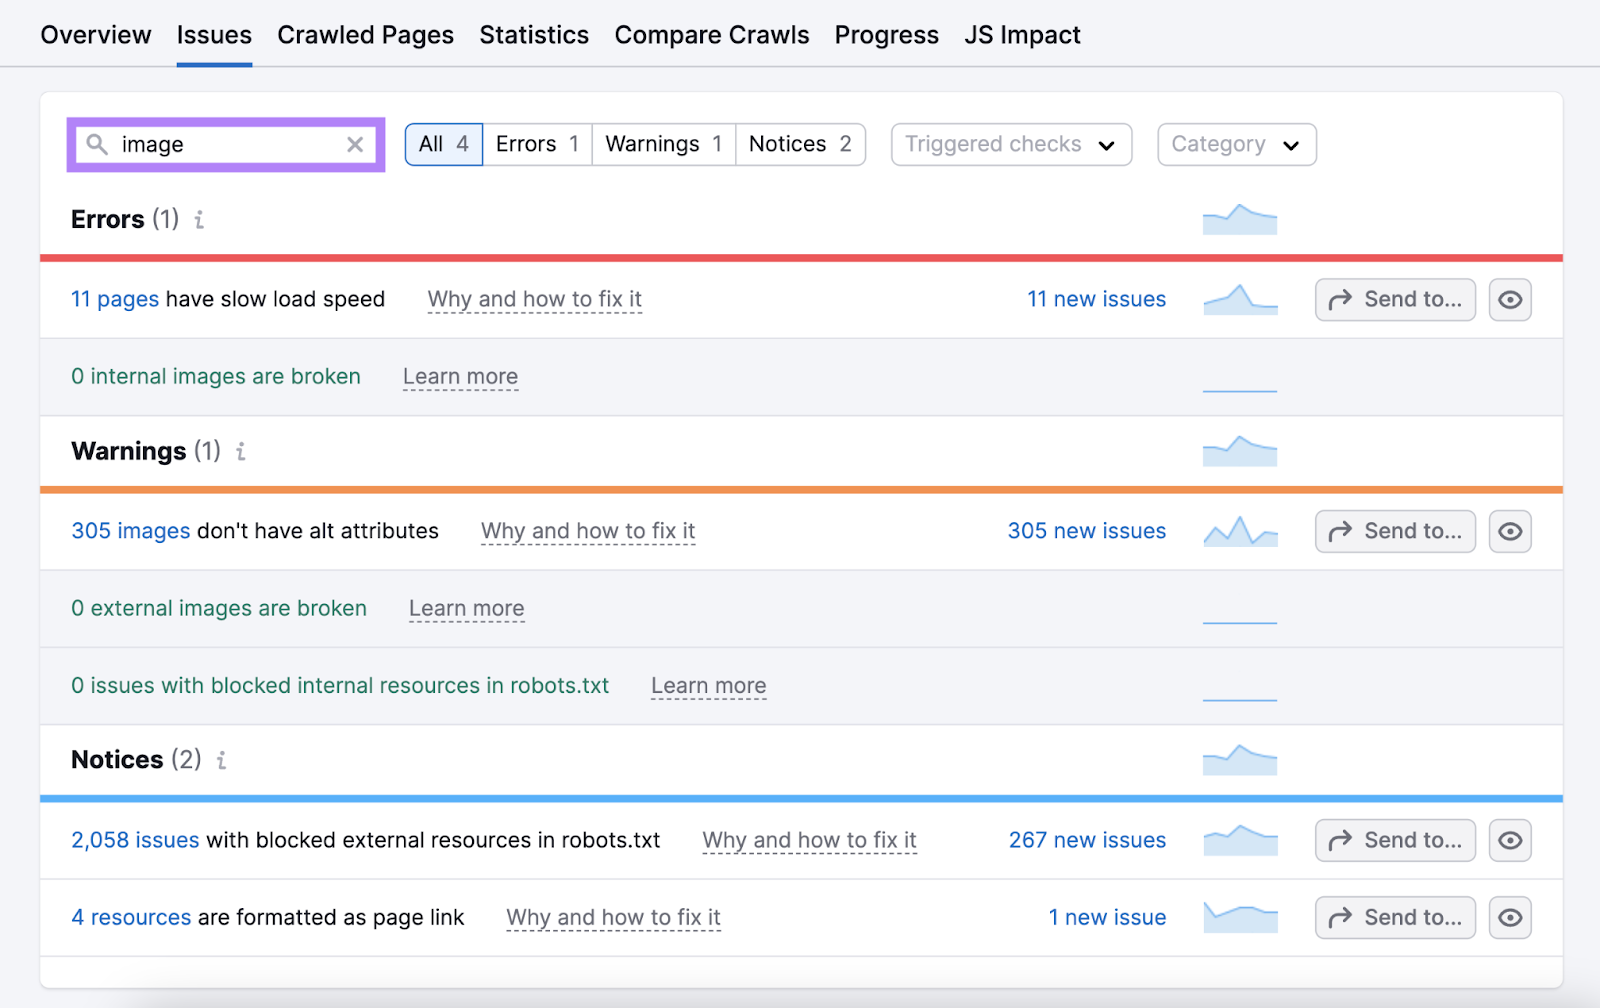Click the sparkline chart for Errors section
Viewport: 1600px width, 1008px height.
1239,219
